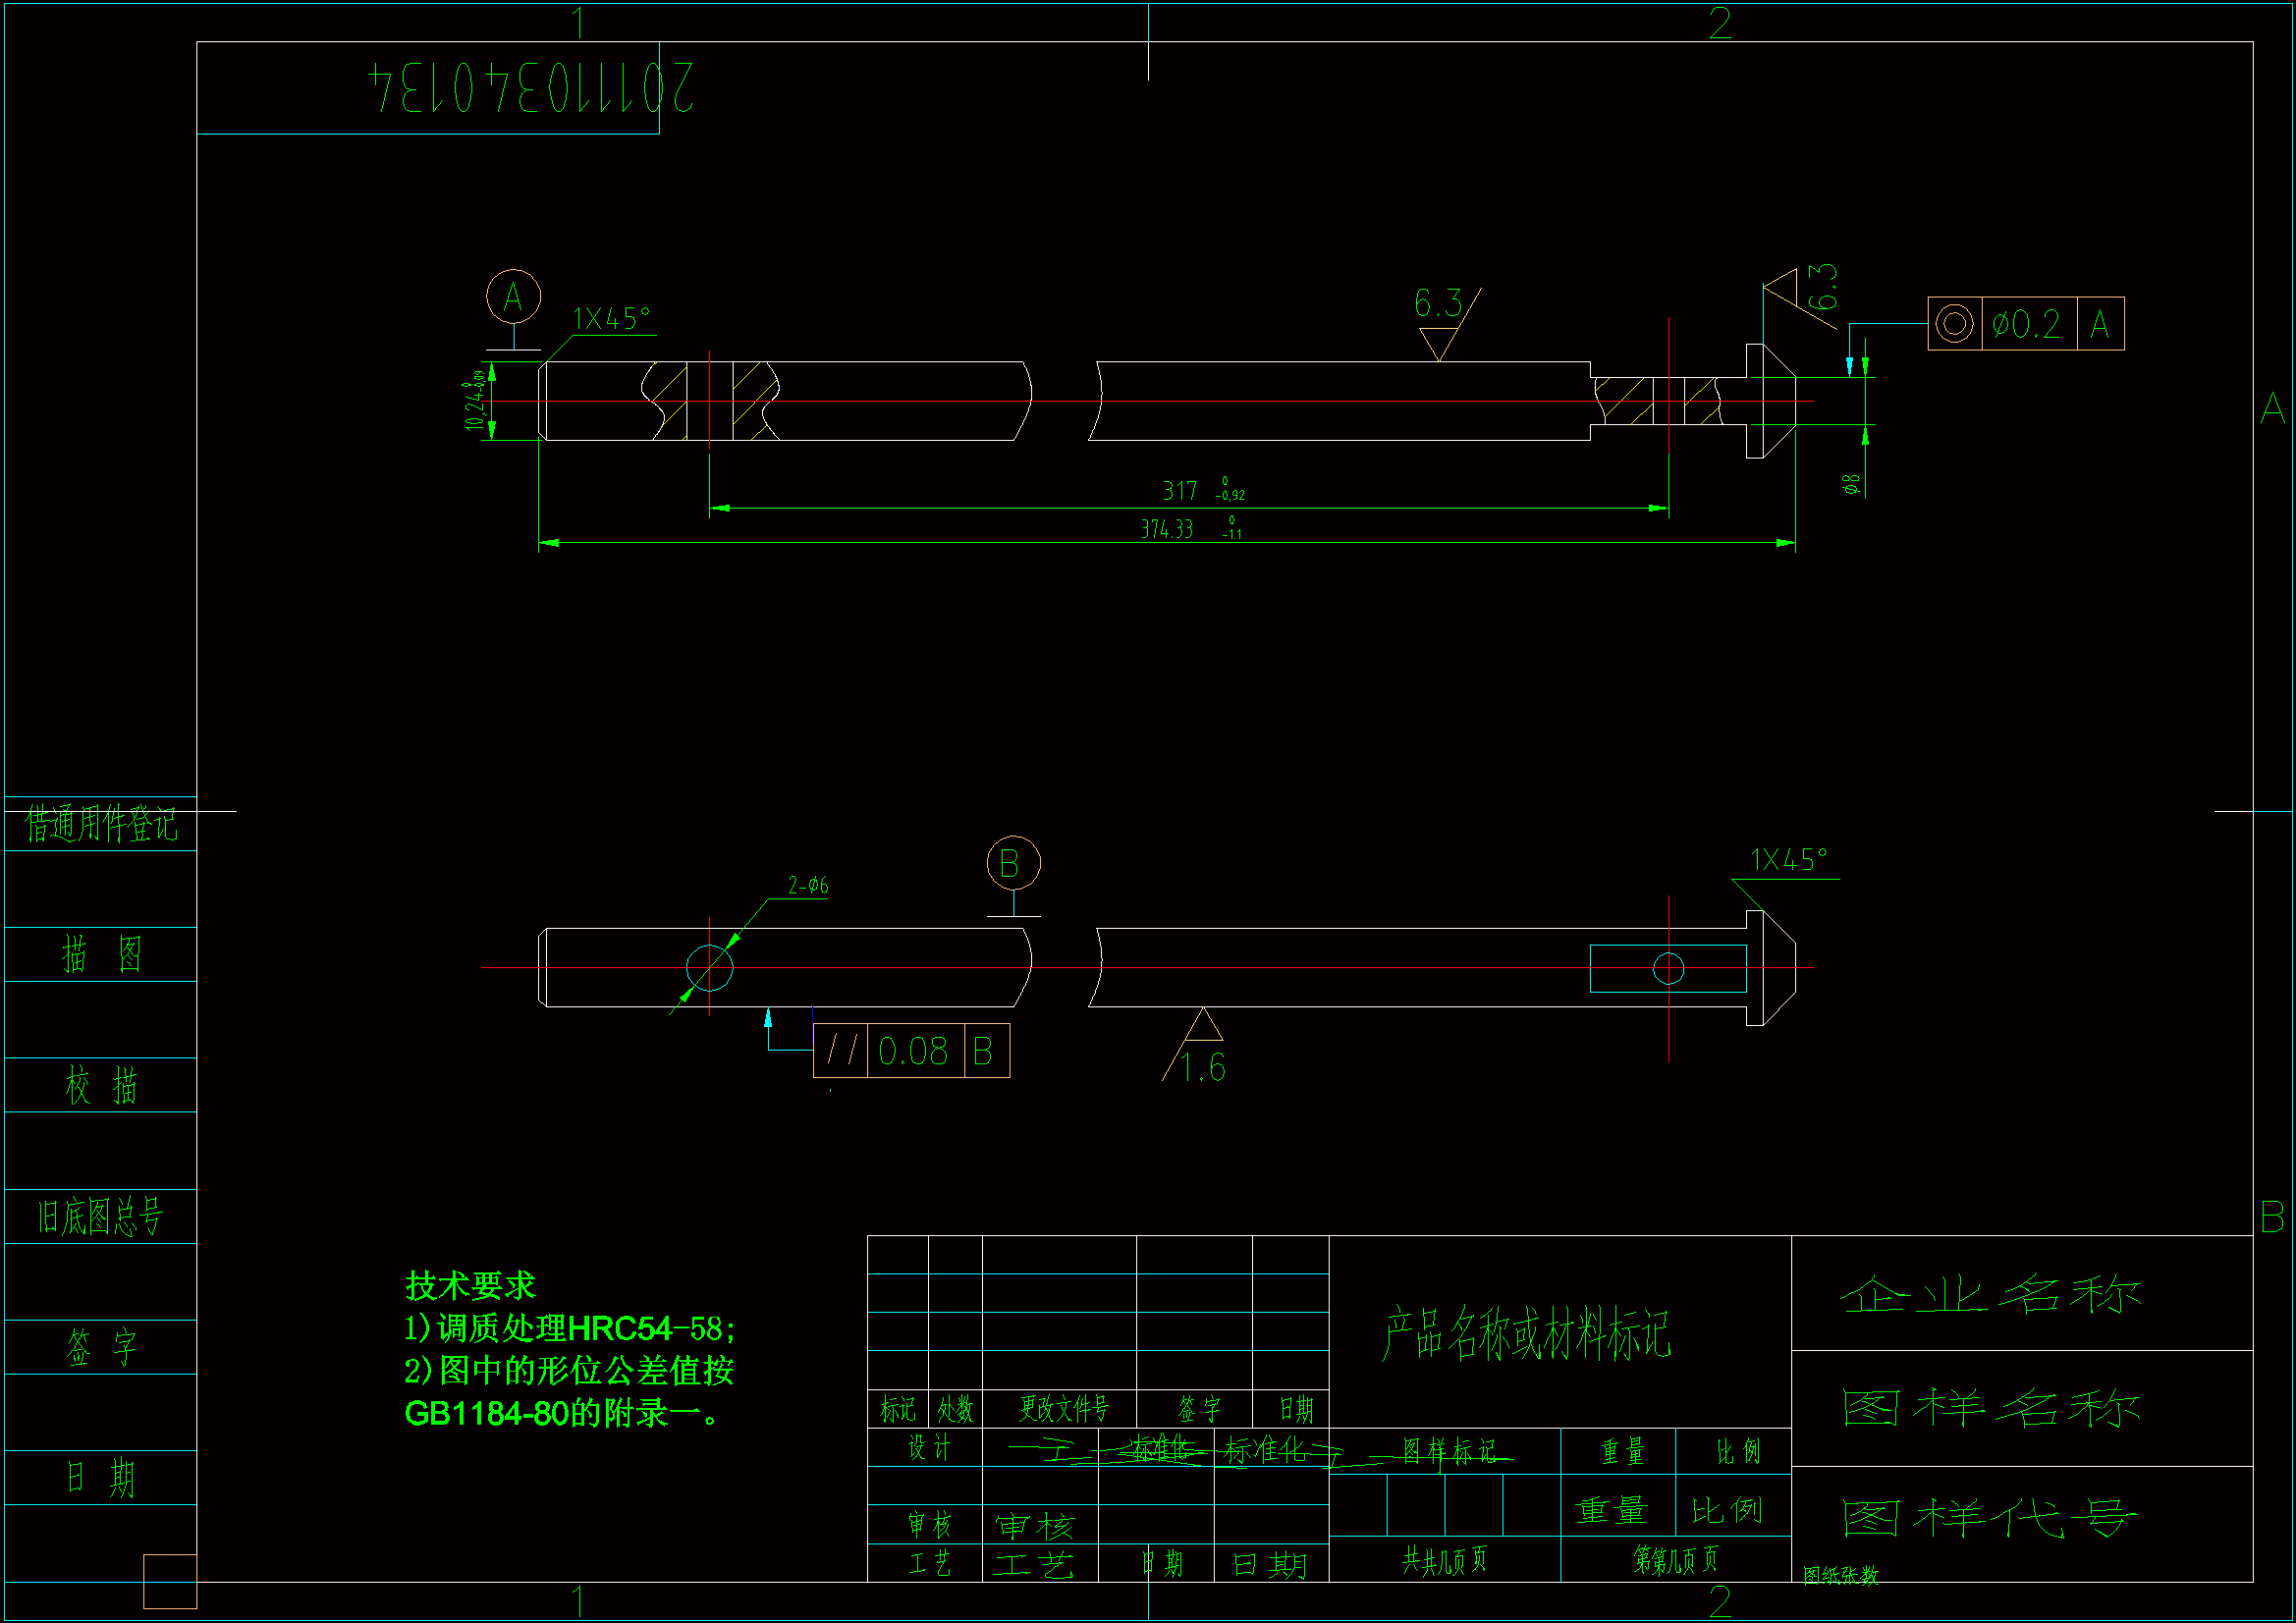Click the 374.33 overall length dimension
This screenshot has height=1623, width=2296.
pos(1167,529)
